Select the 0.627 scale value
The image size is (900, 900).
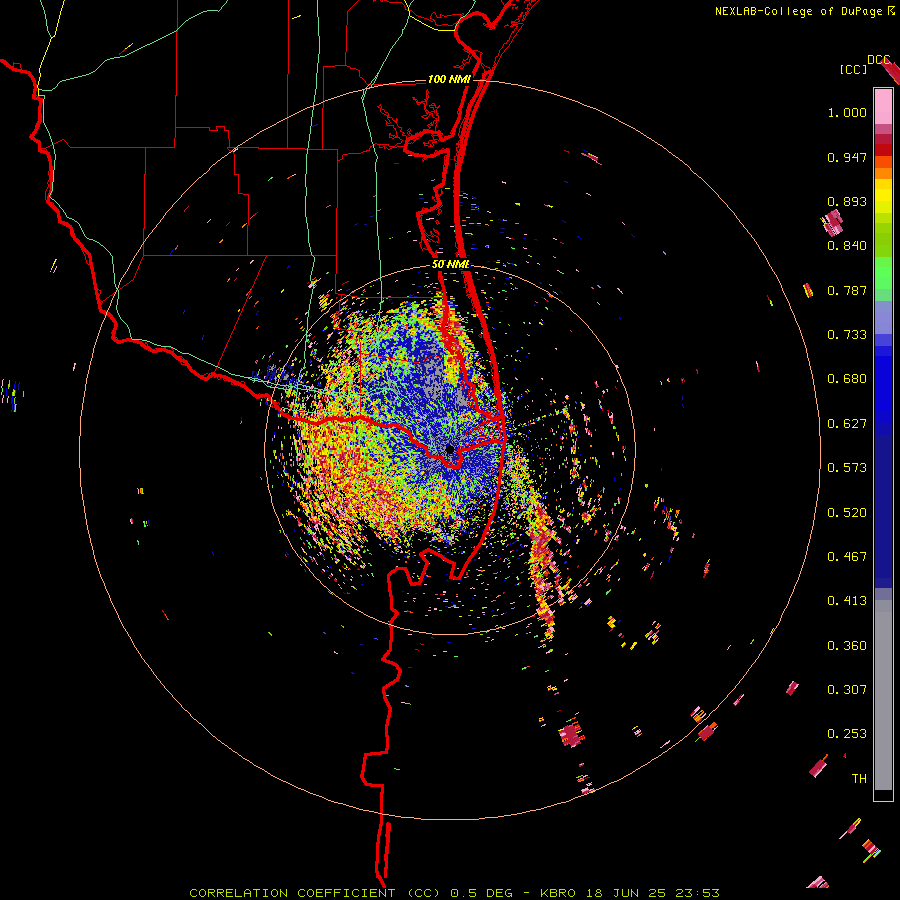[x=847, y=424]
